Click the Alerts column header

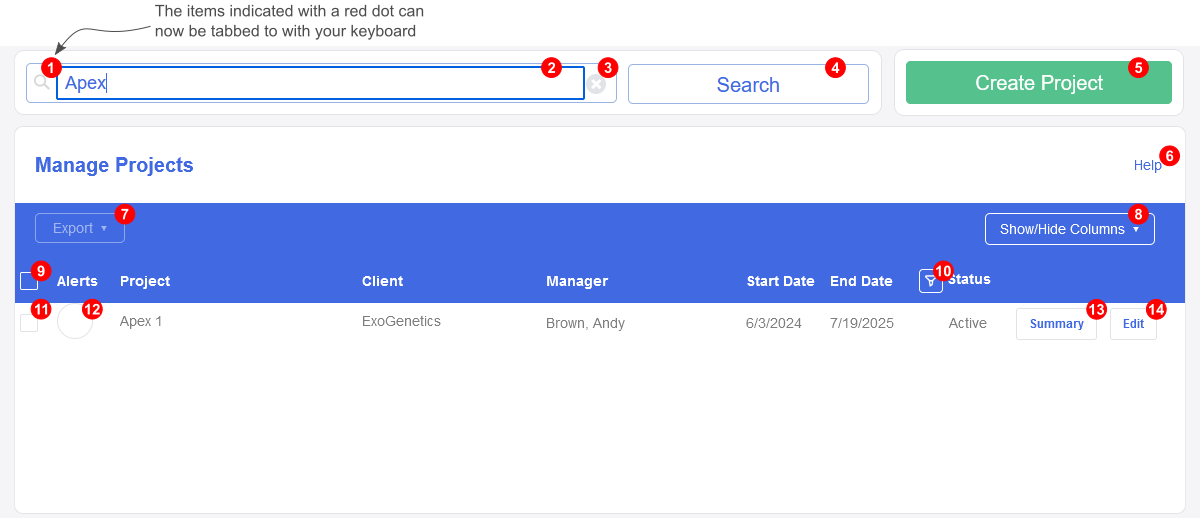77,281
